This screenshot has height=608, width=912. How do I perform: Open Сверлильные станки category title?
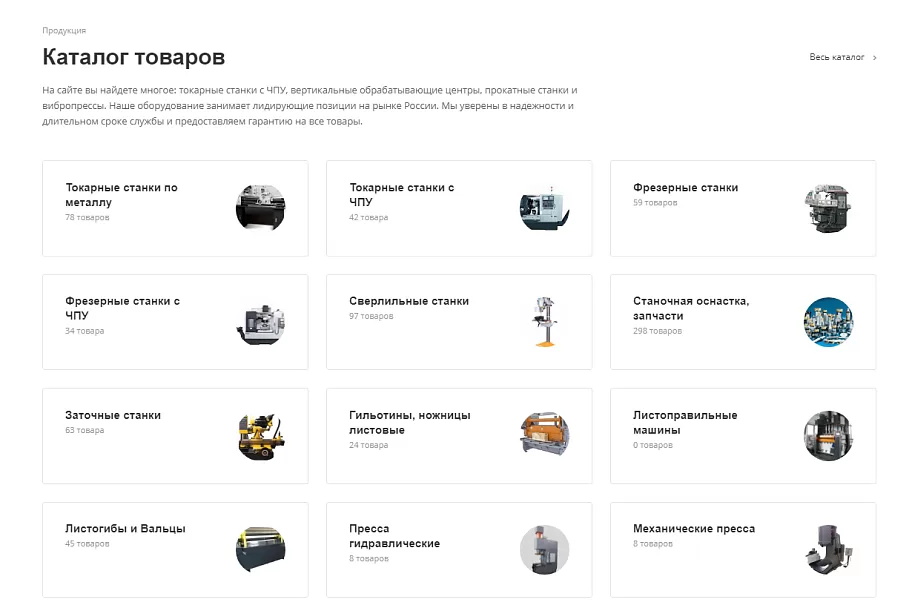409,301
